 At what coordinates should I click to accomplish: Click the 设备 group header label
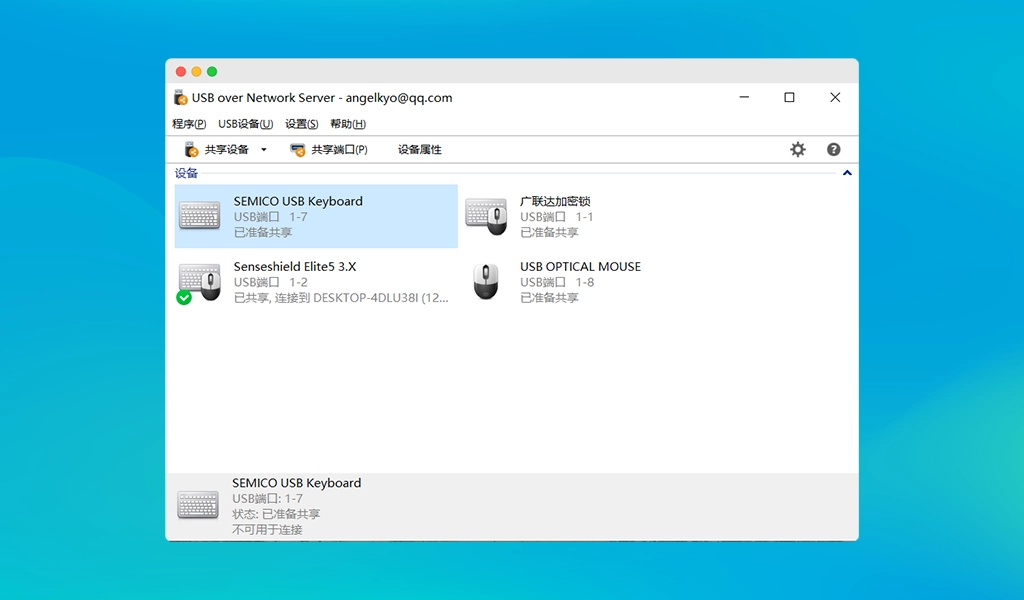pos(186,173)
